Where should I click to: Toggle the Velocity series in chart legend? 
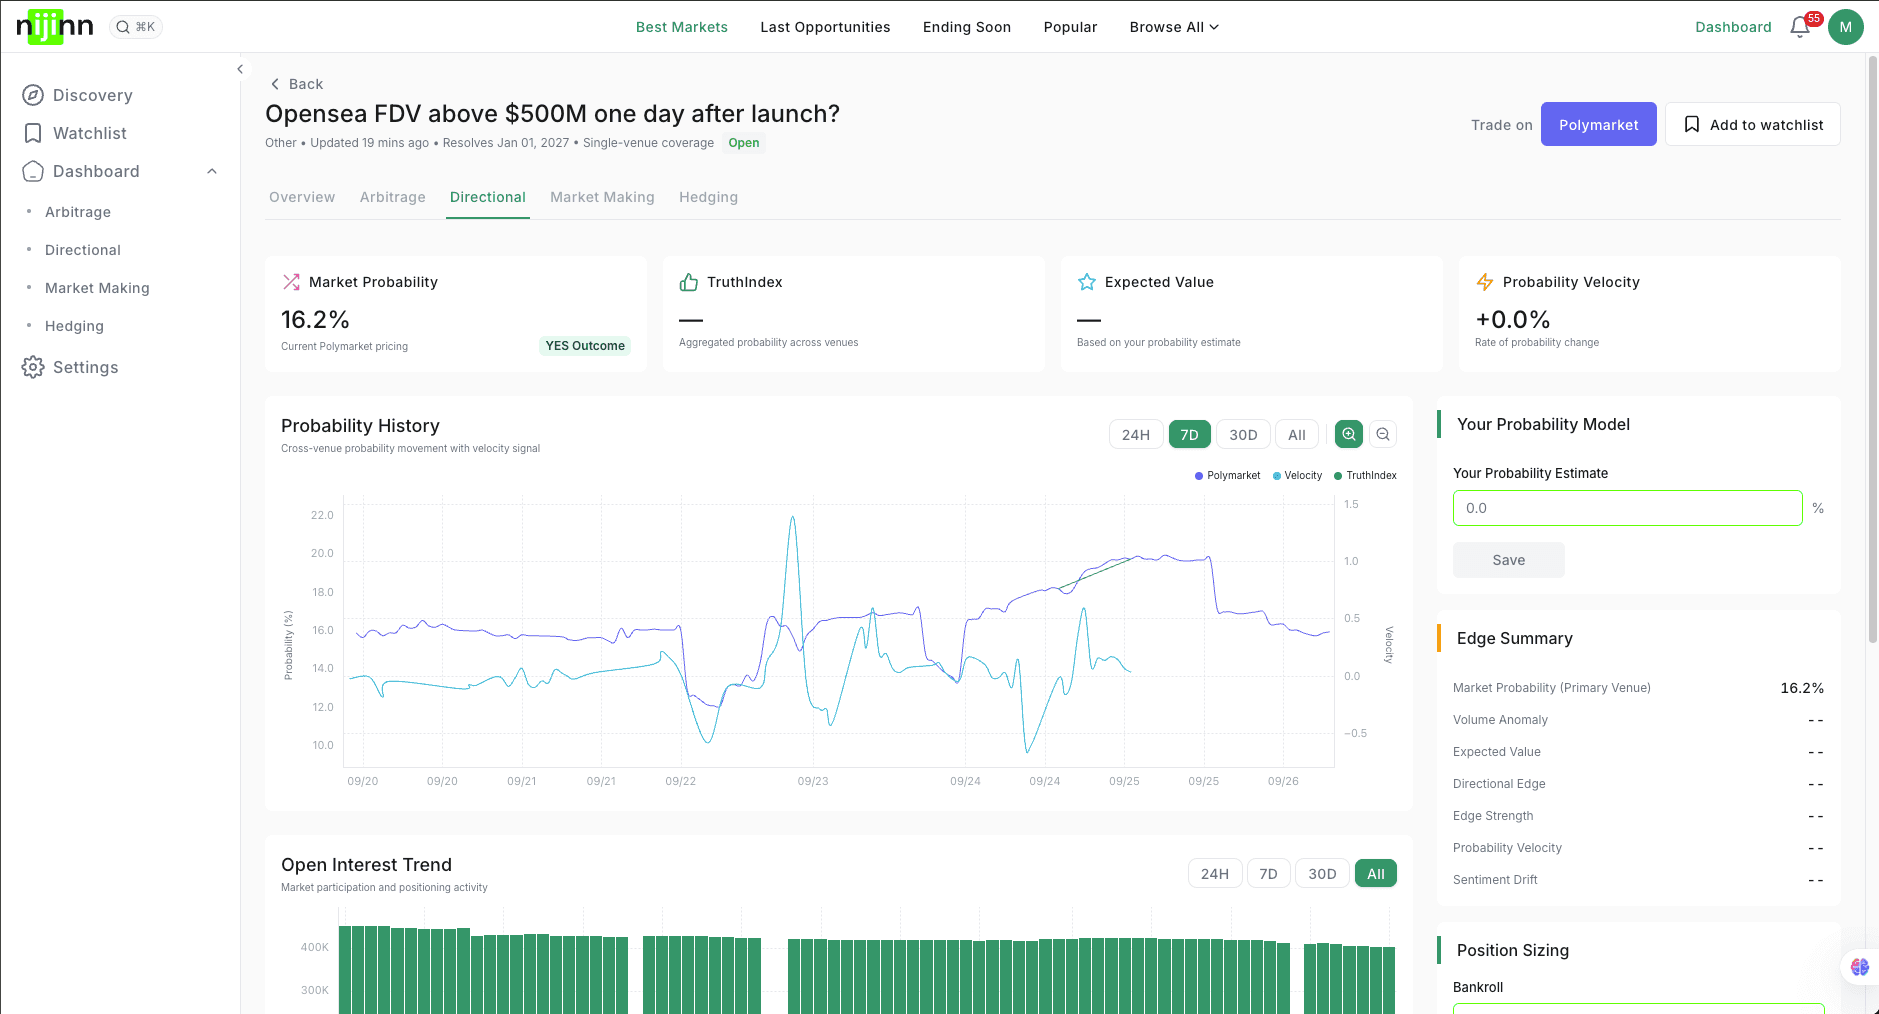(x=1297, y=476)
